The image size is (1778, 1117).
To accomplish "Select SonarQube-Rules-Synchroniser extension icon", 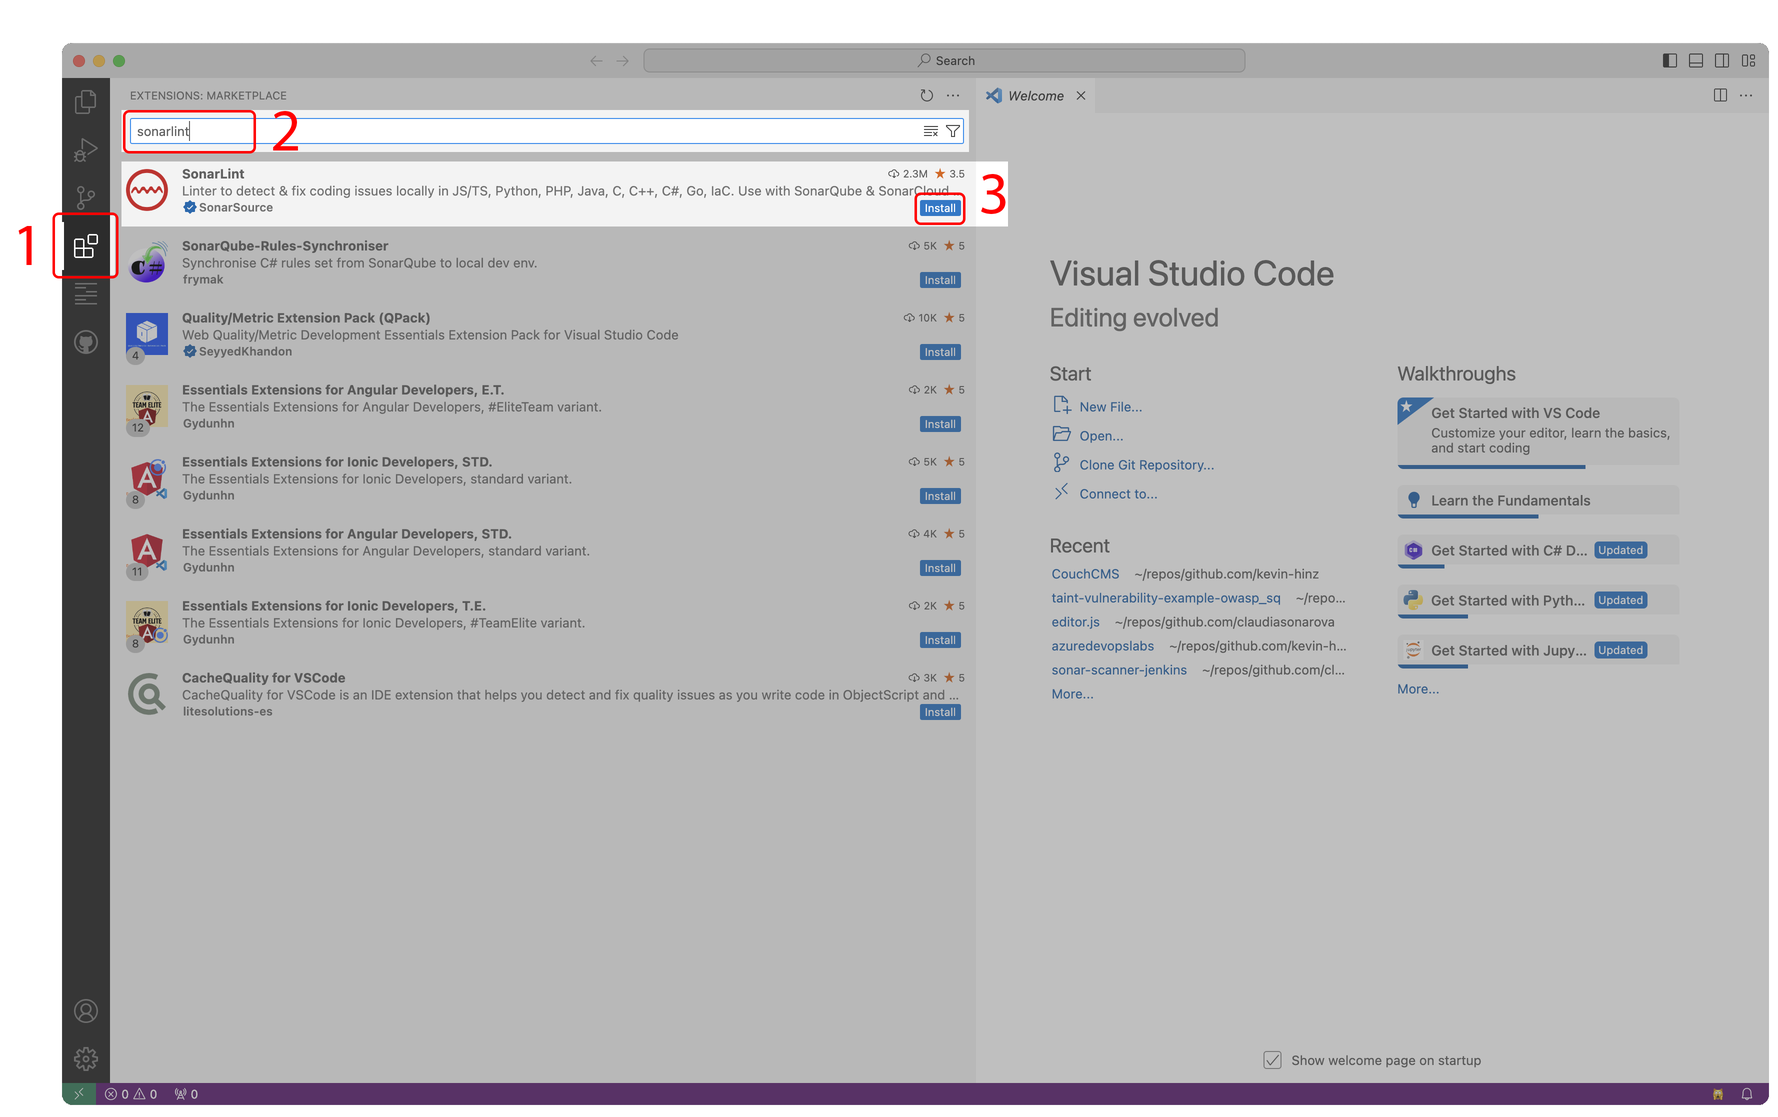I will [147, 262].
